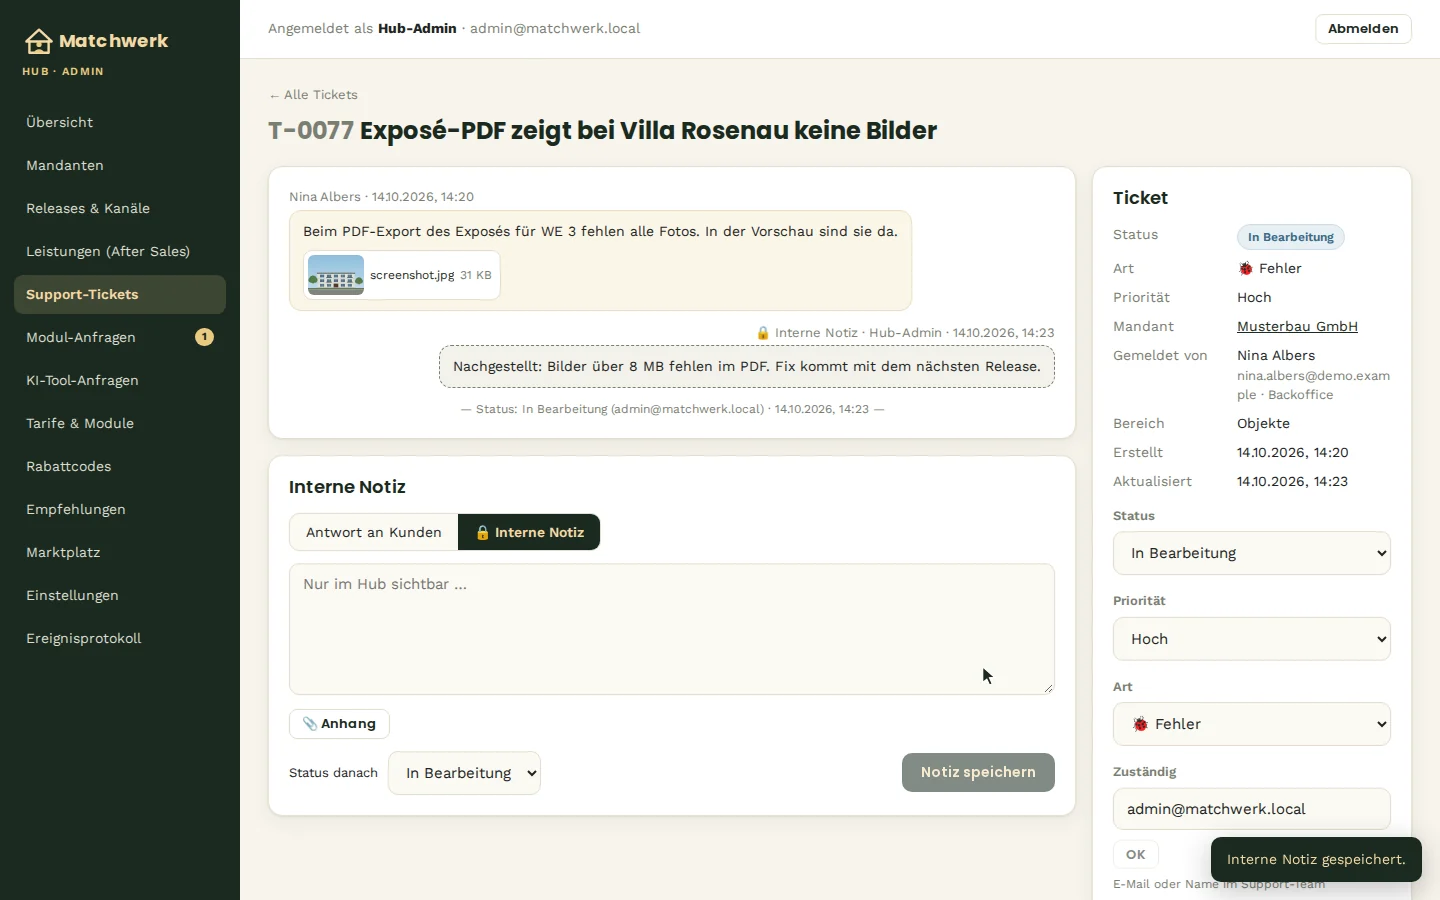Click the Zuständig input field

(x=1252, y=809)
